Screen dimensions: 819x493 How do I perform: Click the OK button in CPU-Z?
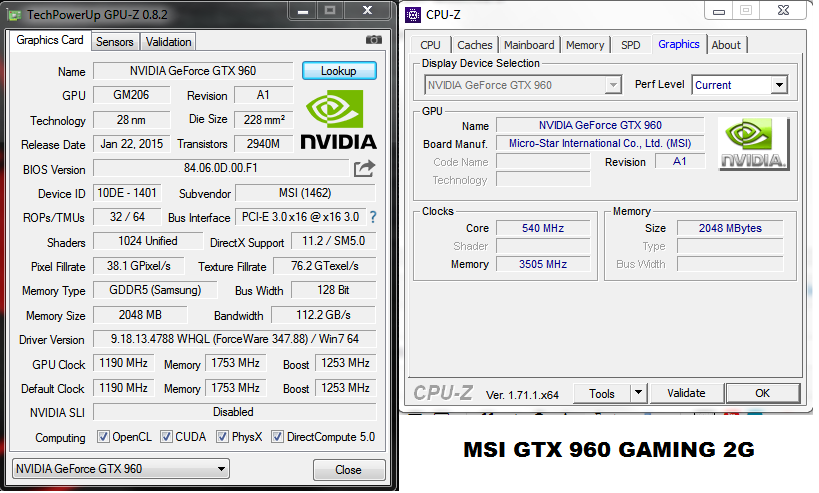pyautogui.click(x=763, y=393)
